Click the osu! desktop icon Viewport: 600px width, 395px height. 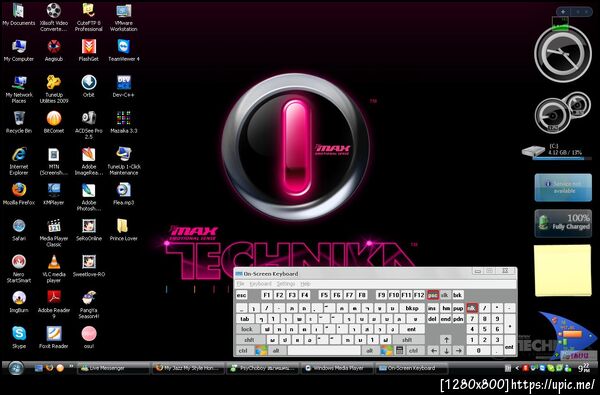point(89,337)
